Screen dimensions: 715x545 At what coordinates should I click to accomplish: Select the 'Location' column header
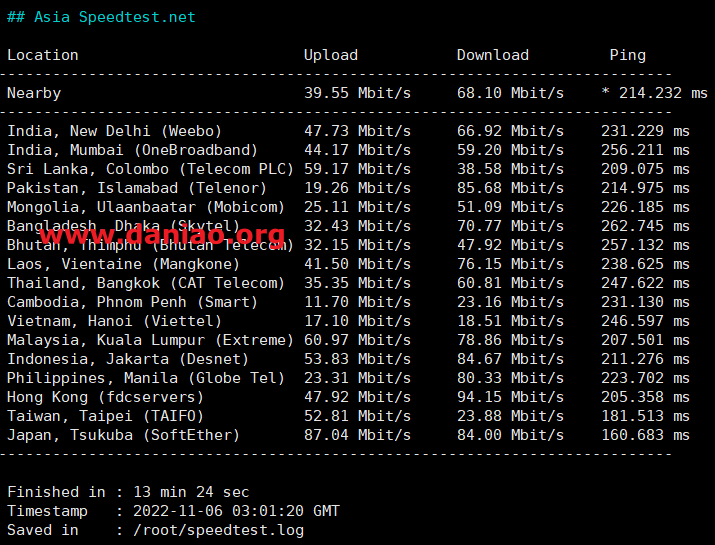point(42,55)
